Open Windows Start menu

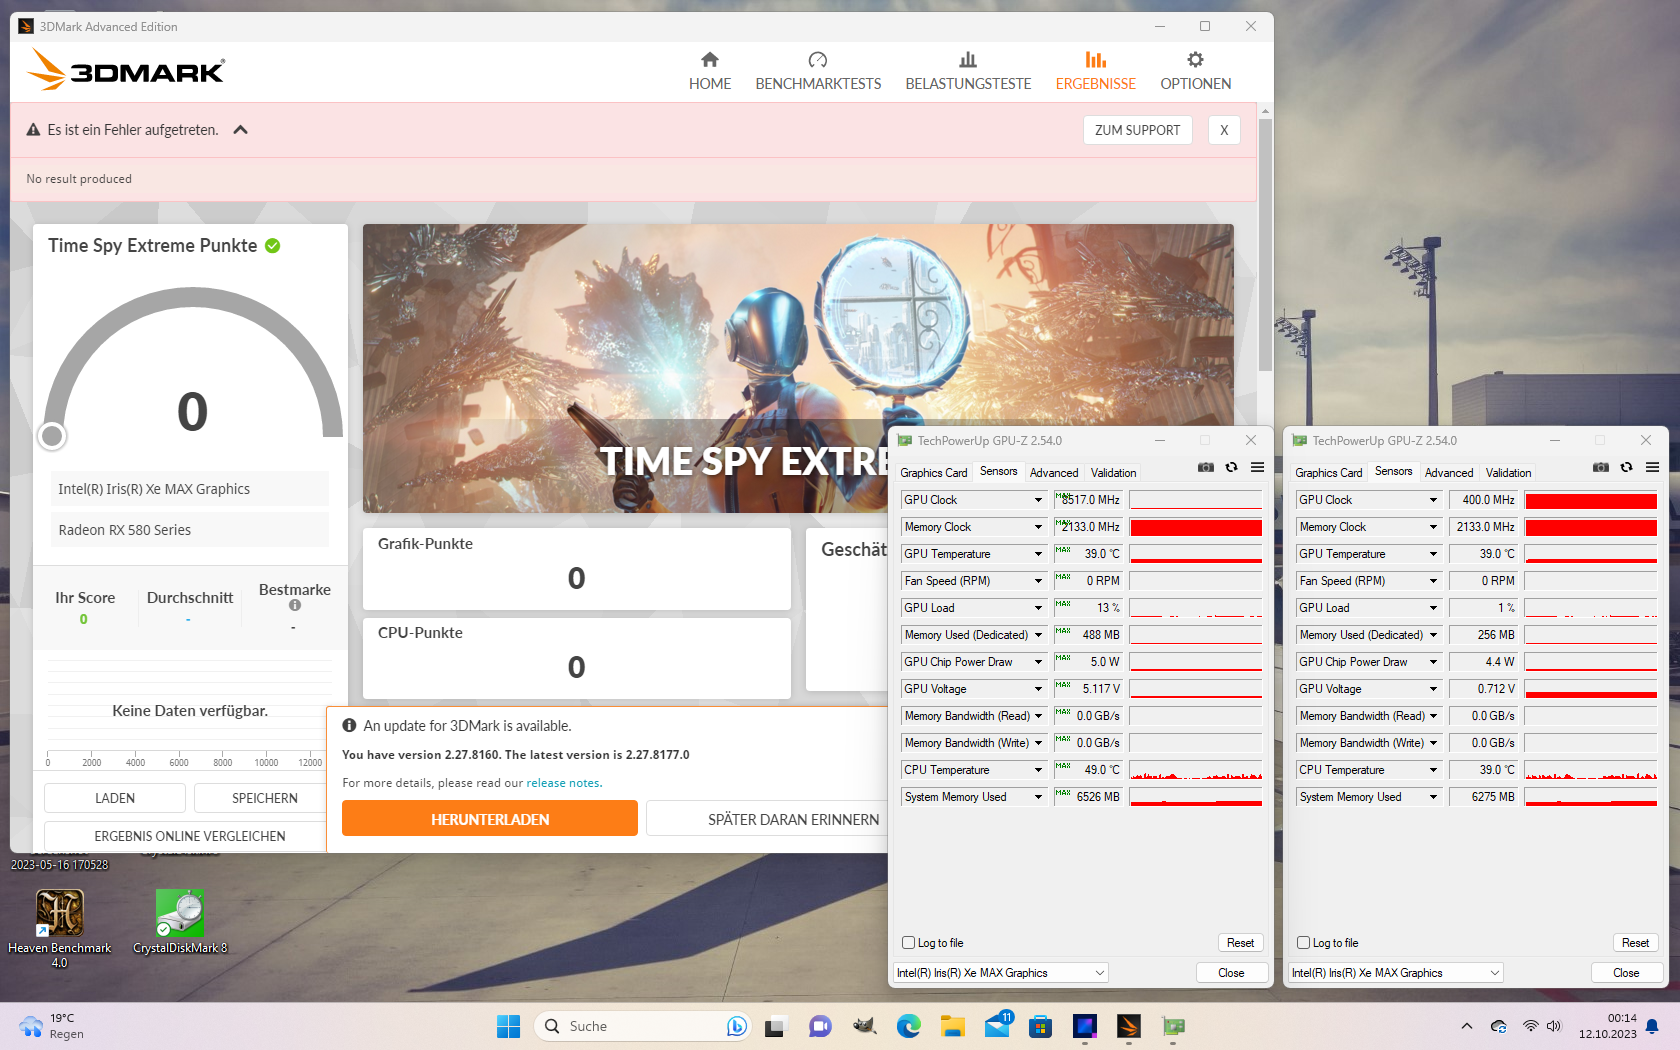(x=508, y=1026)
